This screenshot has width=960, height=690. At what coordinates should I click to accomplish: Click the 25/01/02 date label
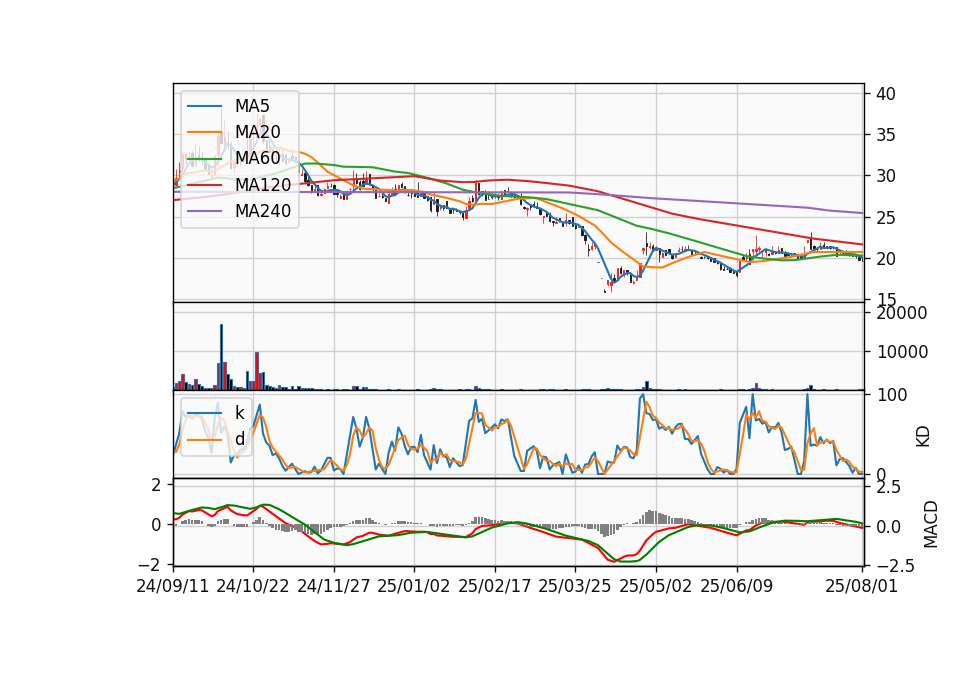tap(414, 586)
